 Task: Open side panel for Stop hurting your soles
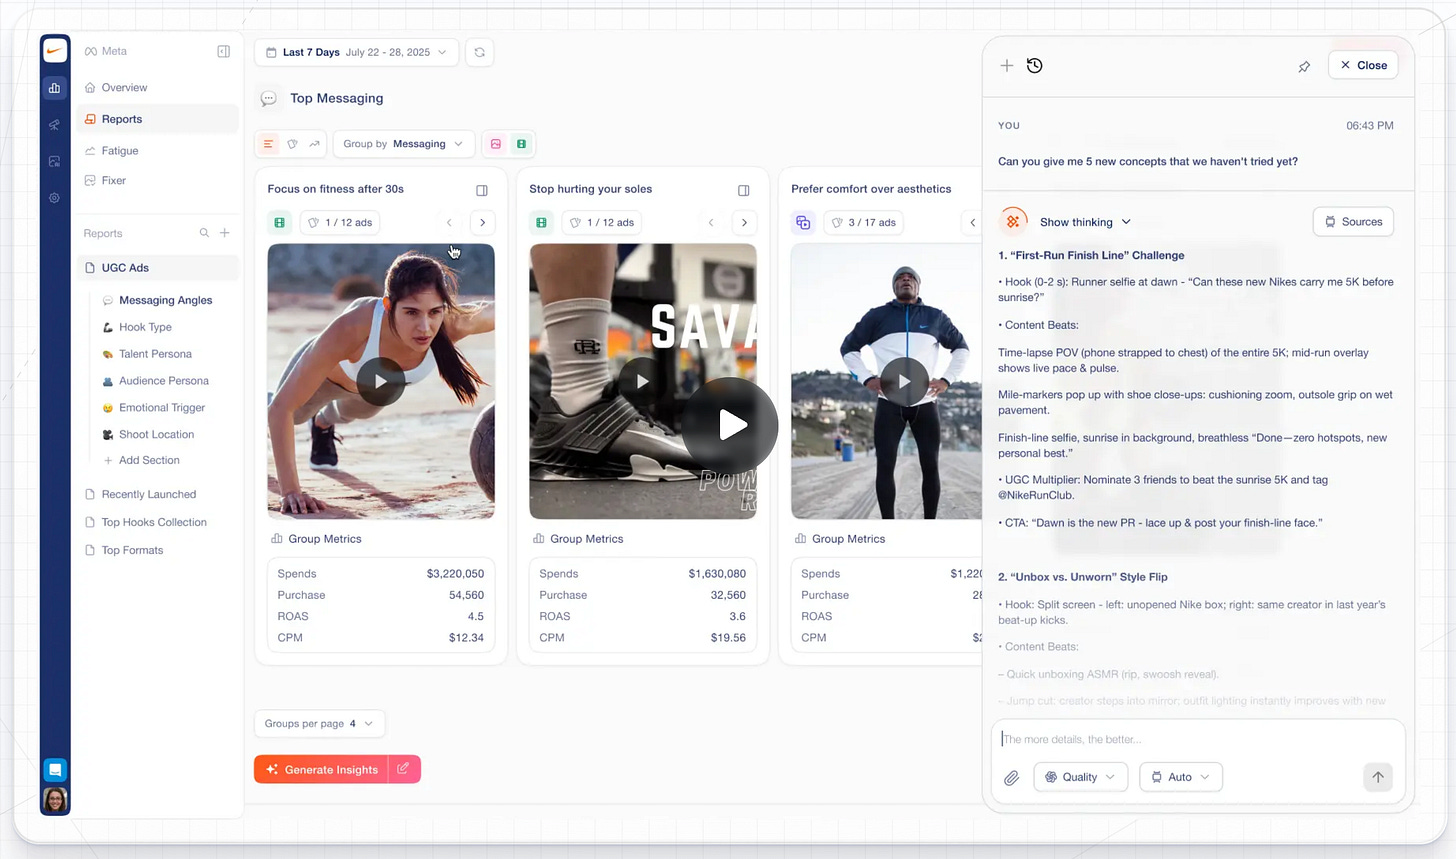[744, 190]
